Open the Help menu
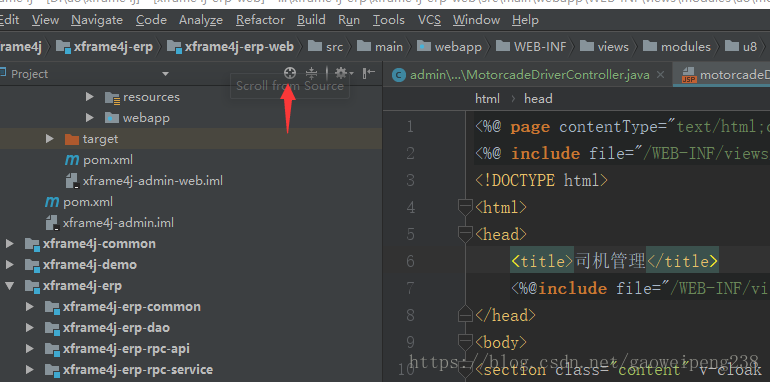 (x=525, y=20)
